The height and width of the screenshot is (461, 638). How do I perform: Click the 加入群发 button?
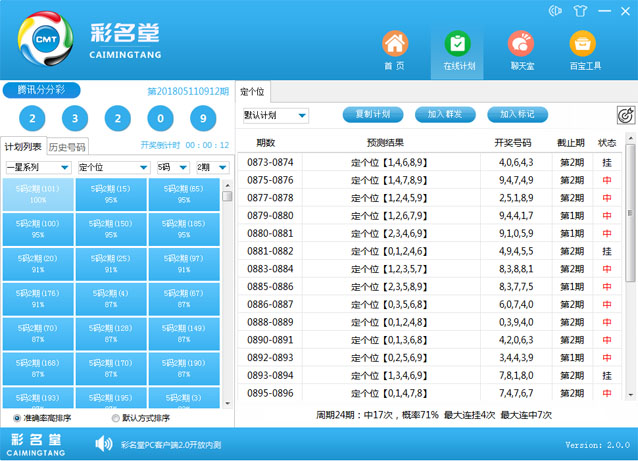(x=445, y=114)
